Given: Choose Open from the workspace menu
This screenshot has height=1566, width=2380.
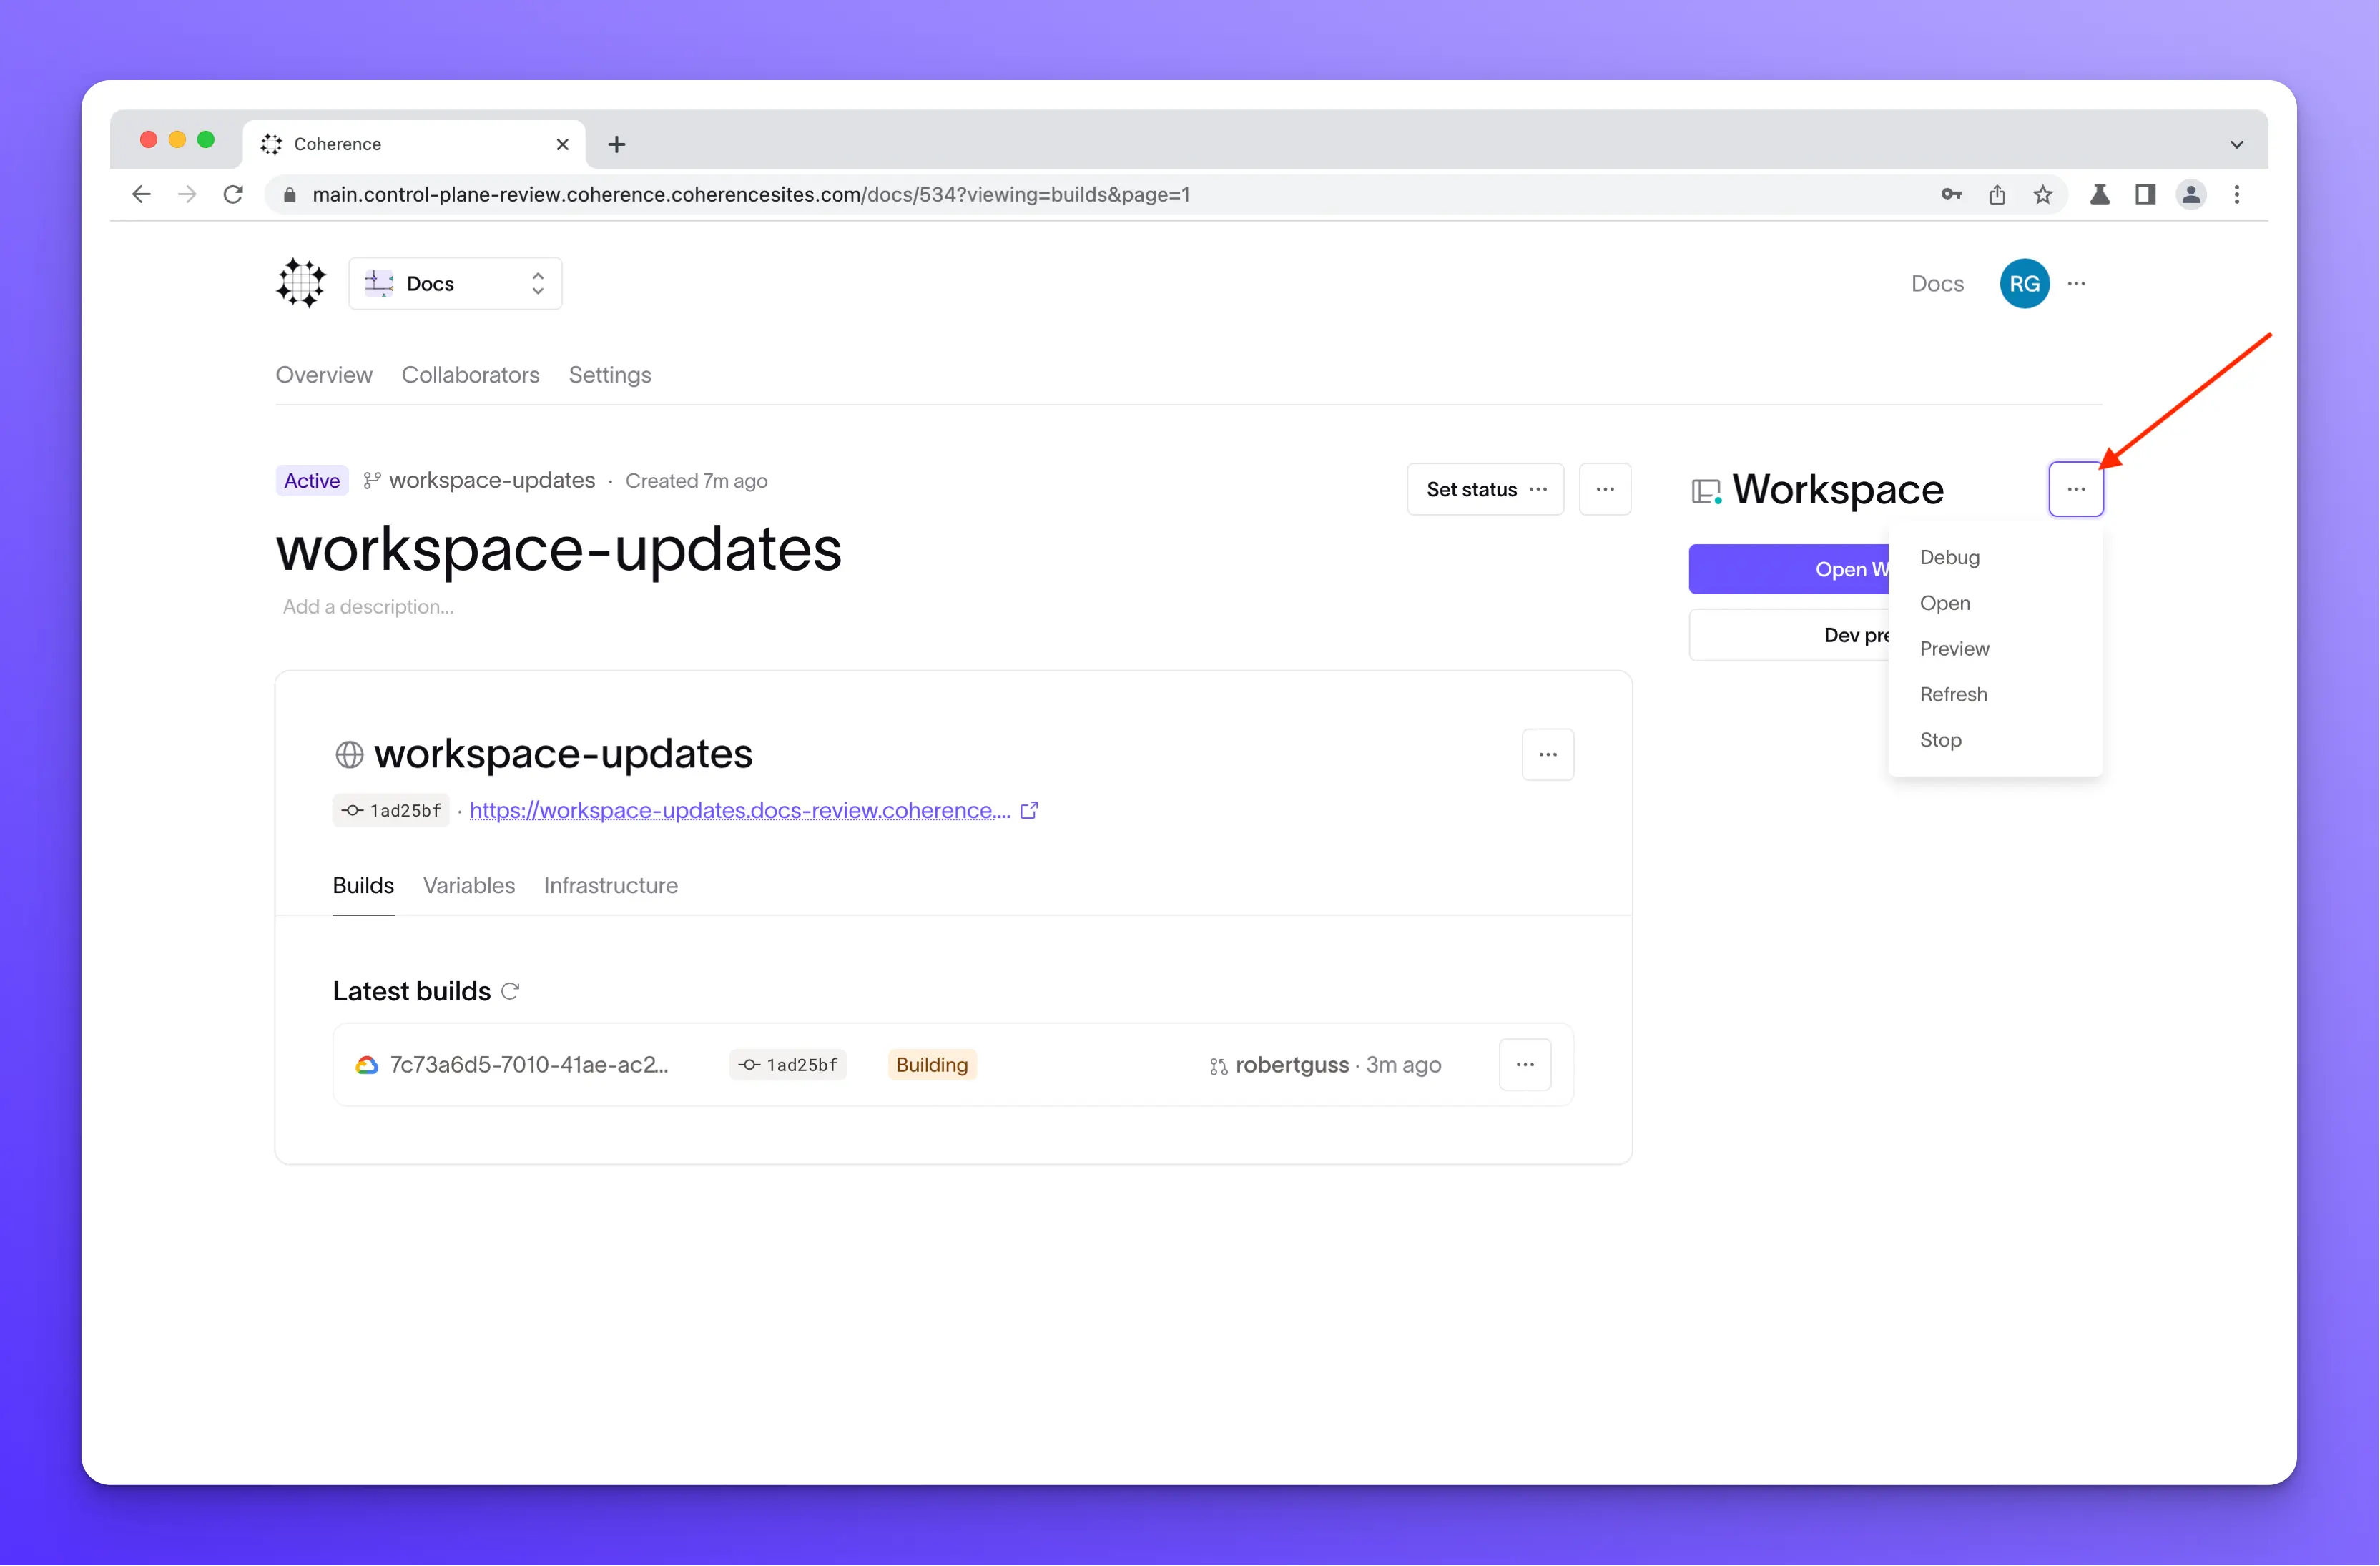Looking at the screenshot, I should pyautogui.click(x=1944, y=603).
